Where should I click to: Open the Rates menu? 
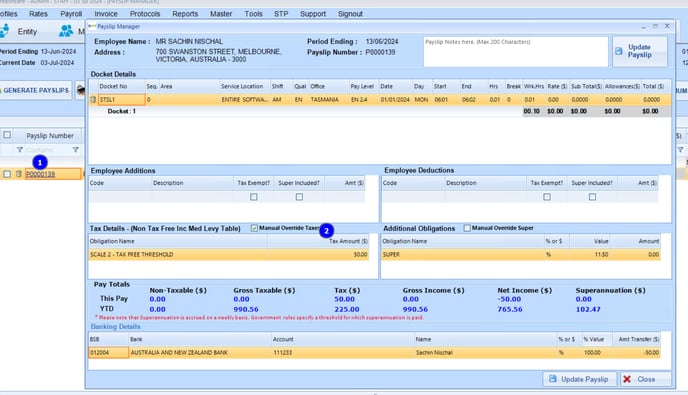coord(38,14)
